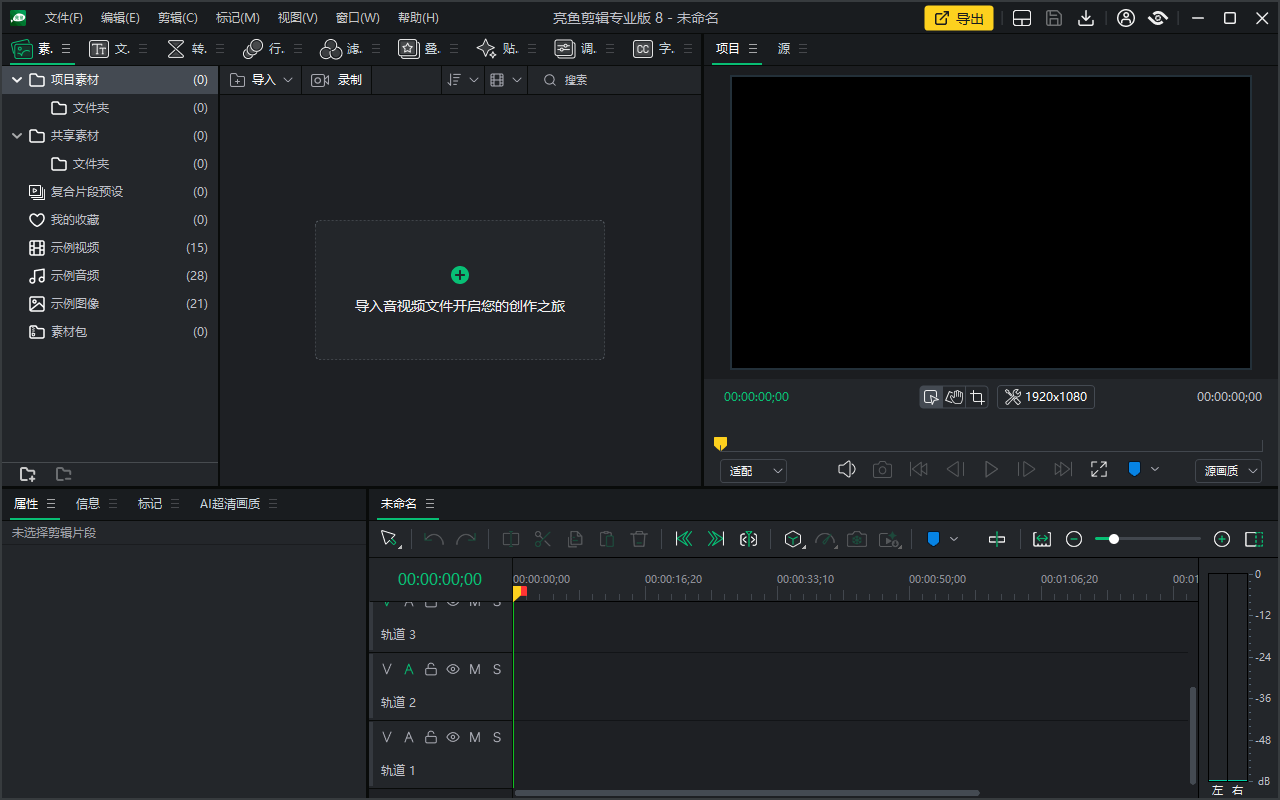This screenshot has width=1280, height=800.
Task: Click the fit-timeline-to-width icon
Action: 1042,539
